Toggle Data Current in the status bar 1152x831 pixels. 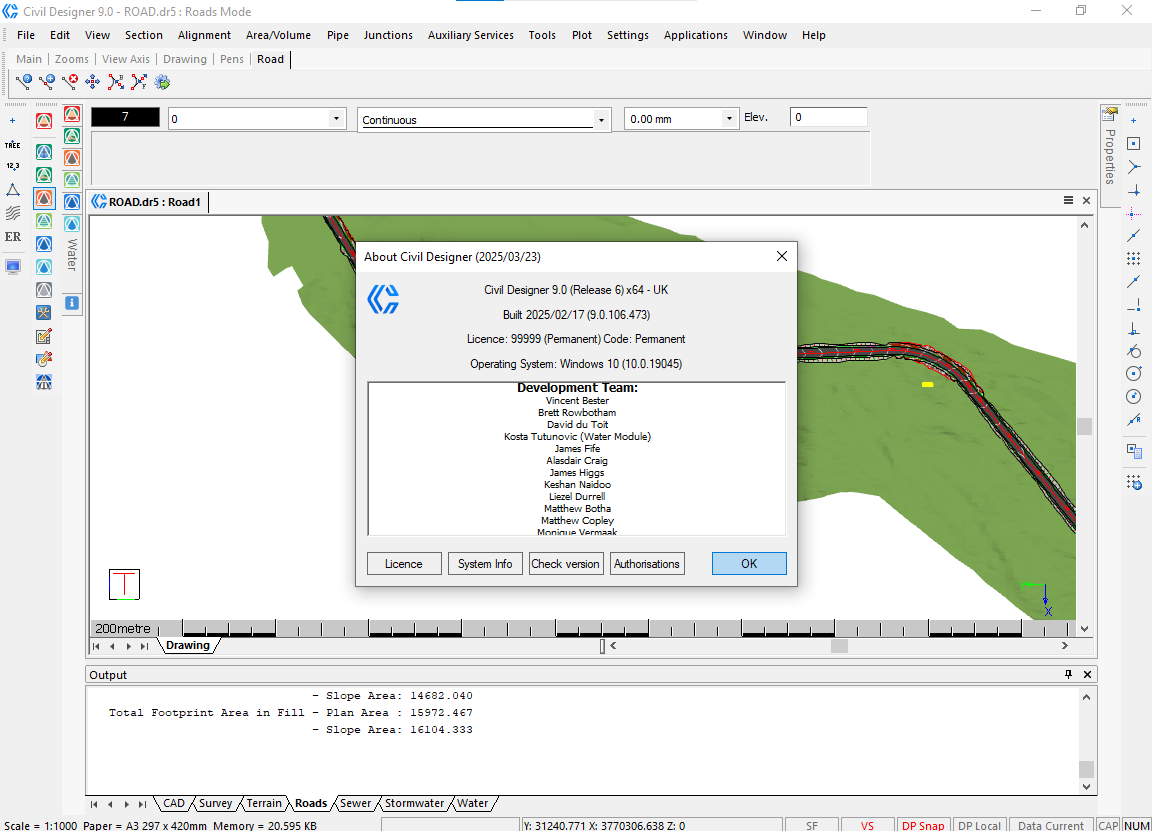[1051, 825]
